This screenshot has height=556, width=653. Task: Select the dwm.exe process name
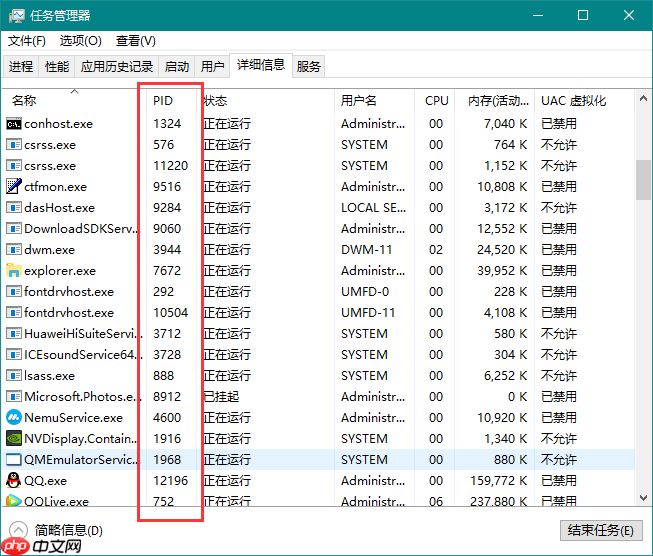pyautogui.click(x=50, y=249)
